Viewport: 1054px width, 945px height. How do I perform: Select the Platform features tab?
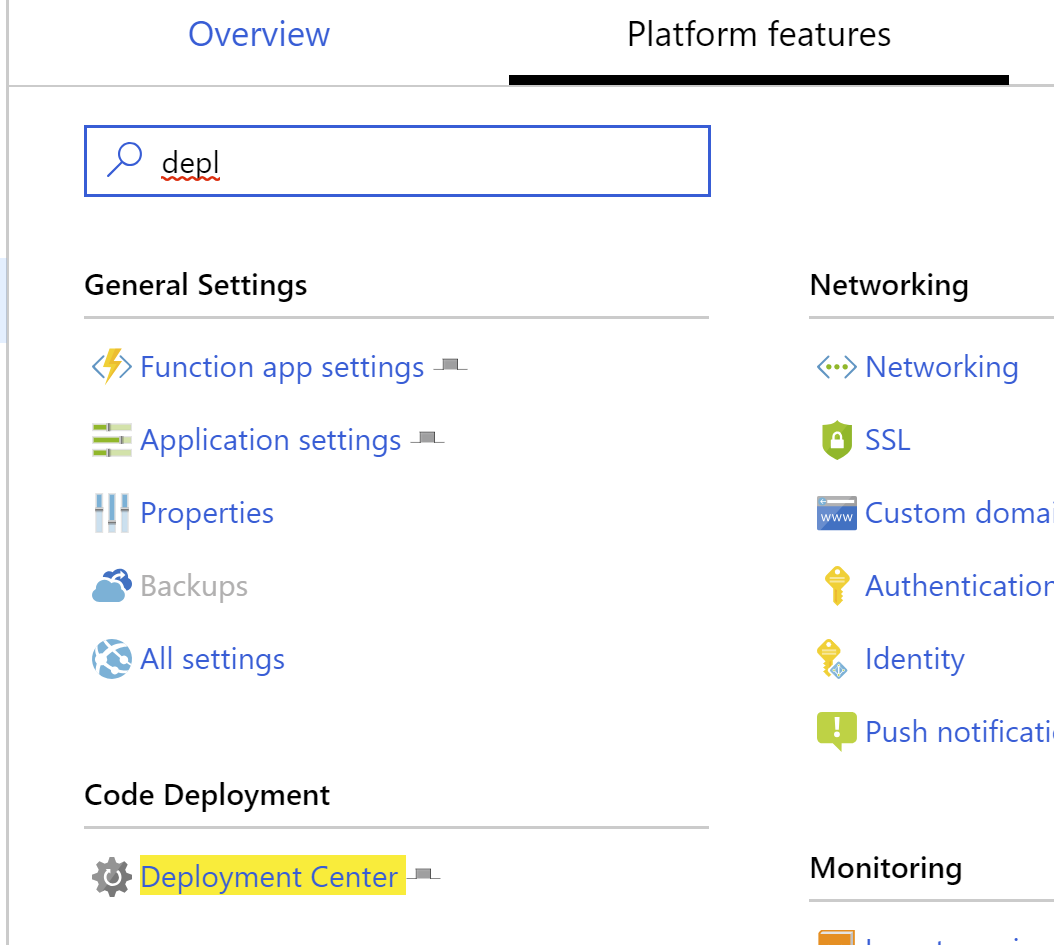click(x=758, y=34)
